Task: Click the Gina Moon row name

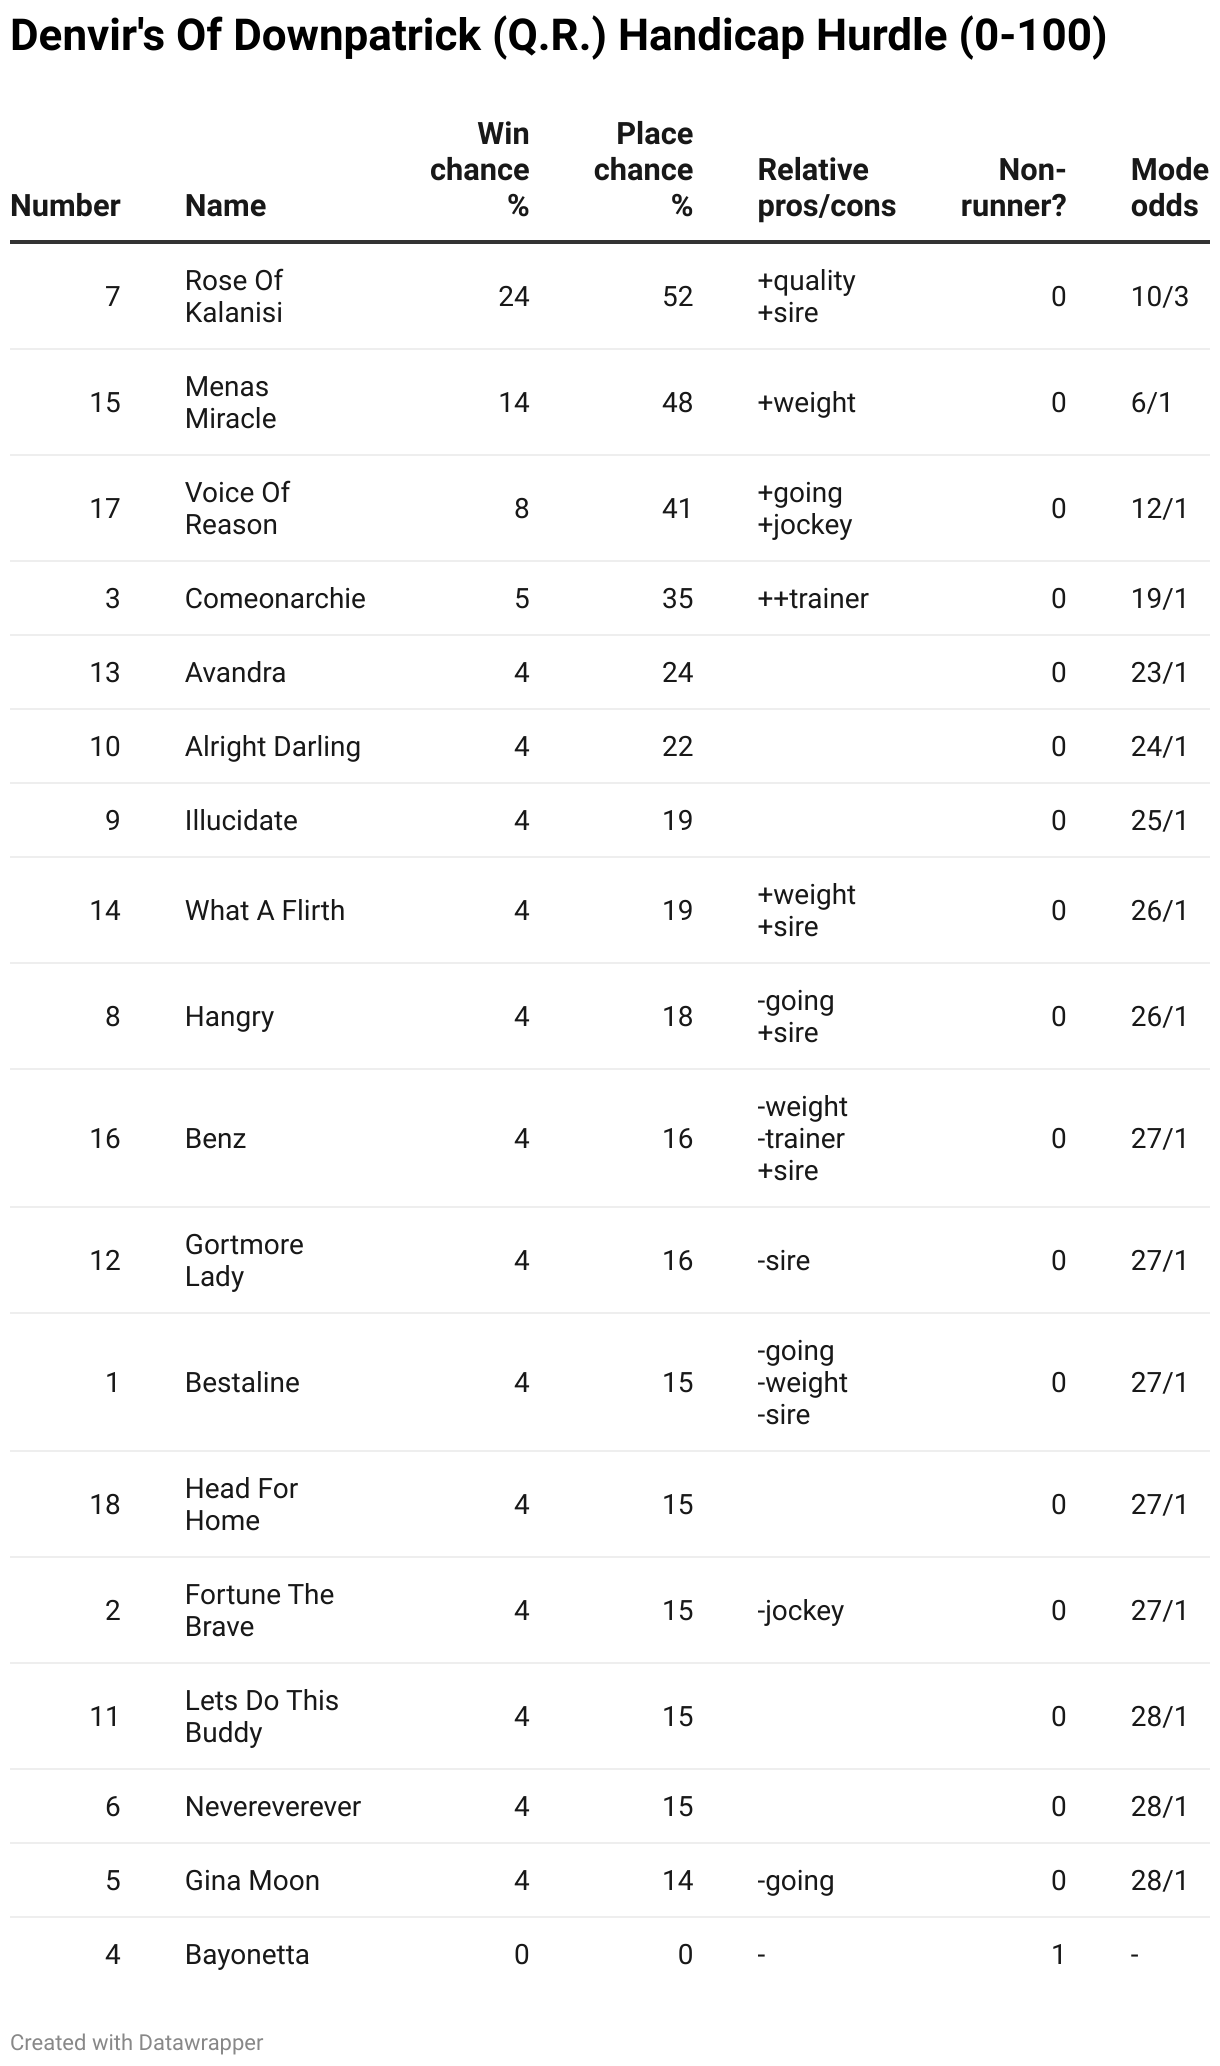Action: (252, 1880)
